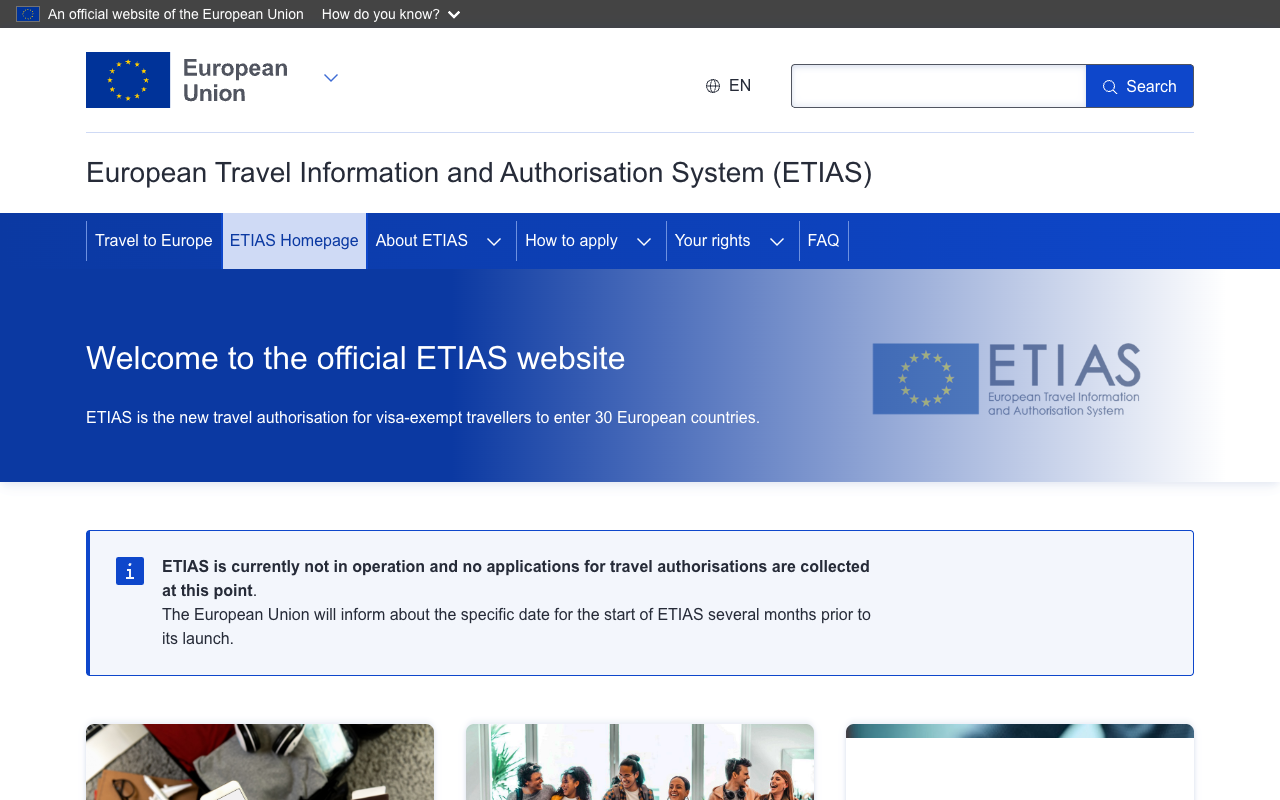Open the card thumbnail showing travel items

[260, 762]
